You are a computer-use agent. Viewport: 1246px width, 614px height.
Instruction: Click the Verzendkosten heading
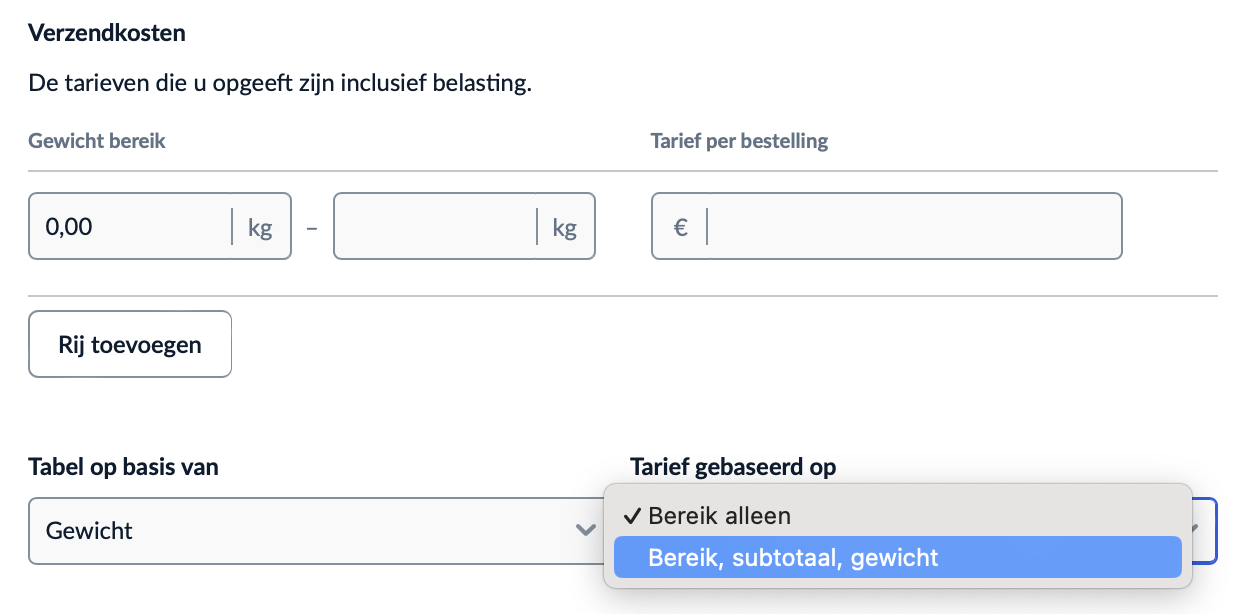point(107,33)
